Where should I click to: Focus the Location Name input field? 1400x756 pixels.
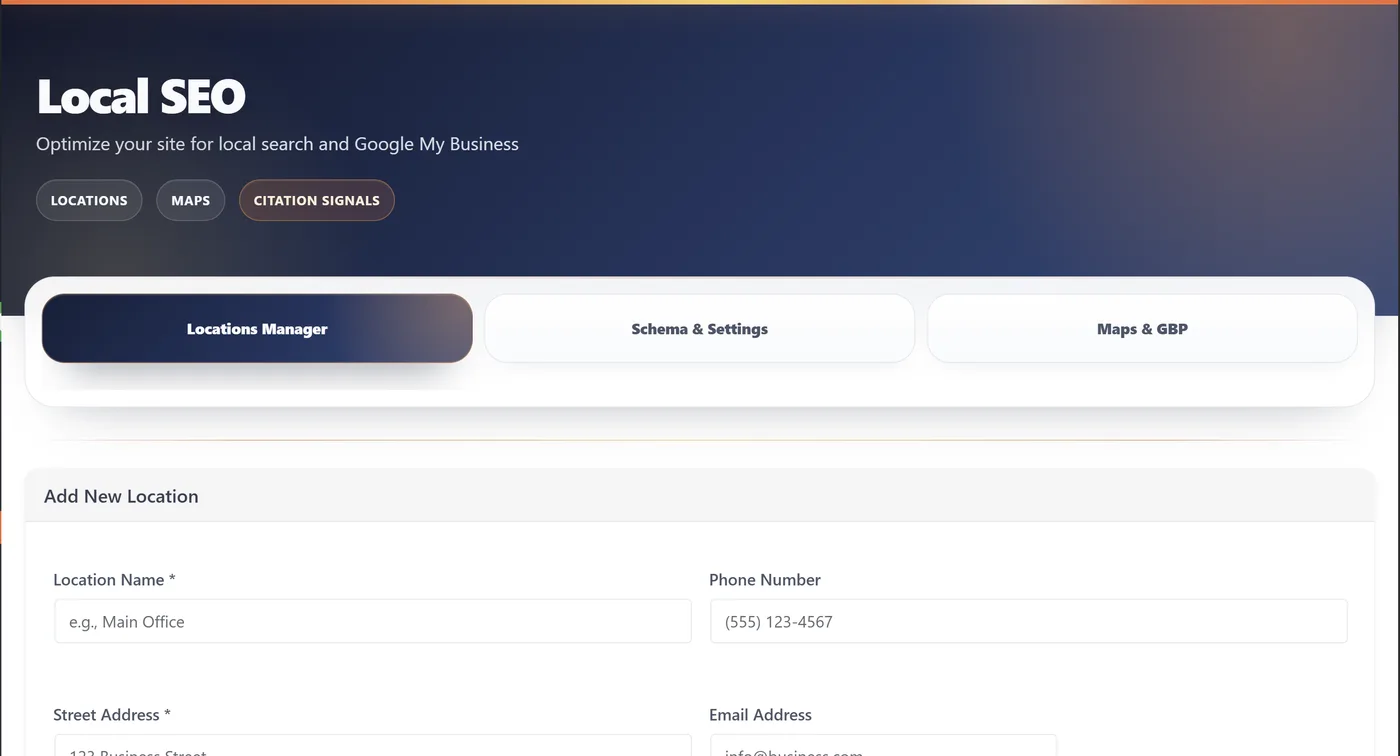tap(372, 621)
